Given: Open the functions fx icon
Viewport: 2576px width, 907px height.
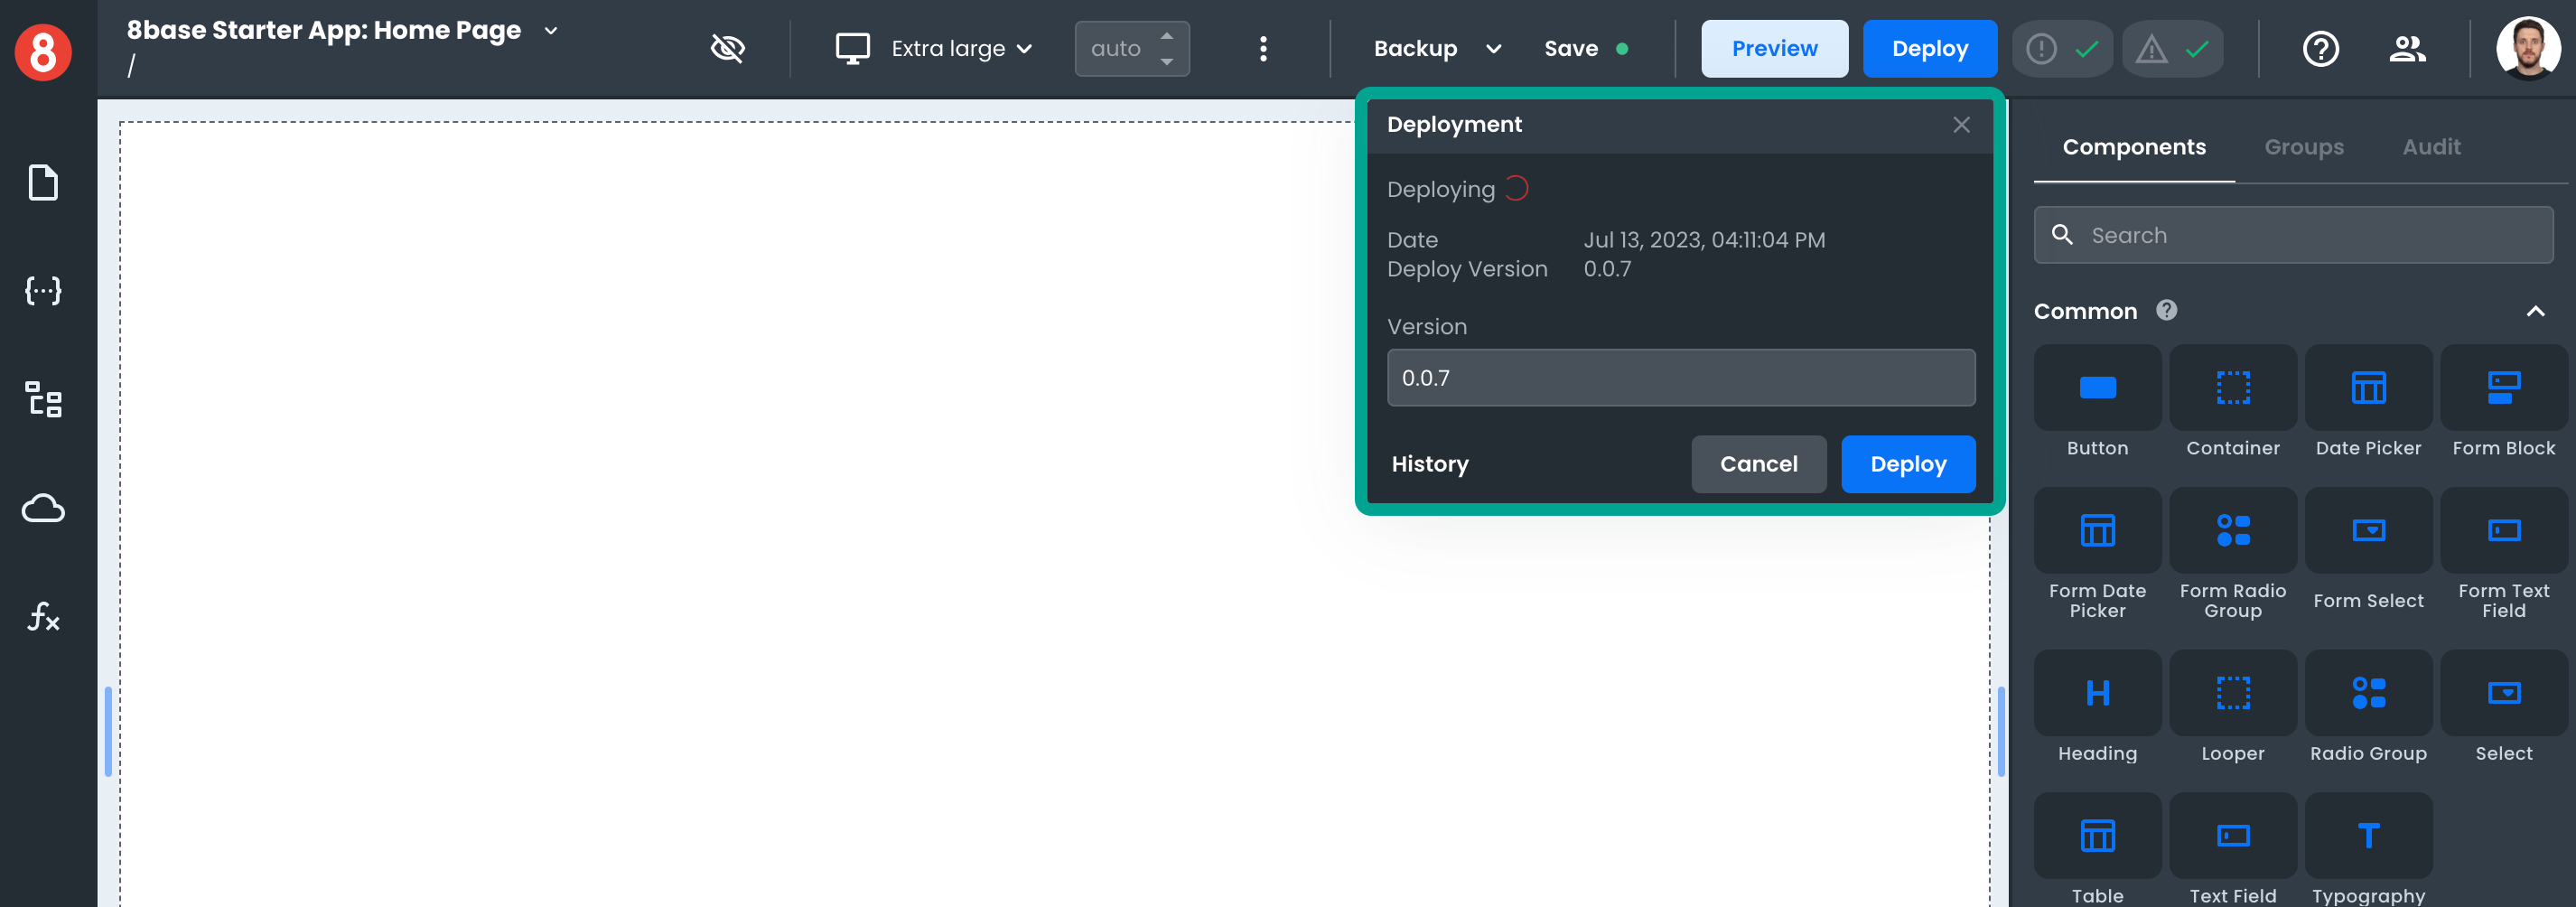Looking at the screenshot, I should tap(43, 616).
